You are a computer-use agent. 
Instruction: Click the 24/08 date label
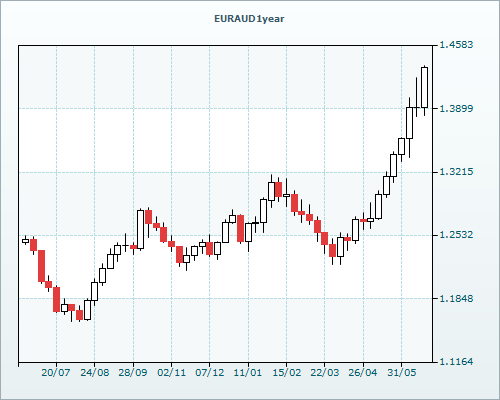click(x=95, y=372)
